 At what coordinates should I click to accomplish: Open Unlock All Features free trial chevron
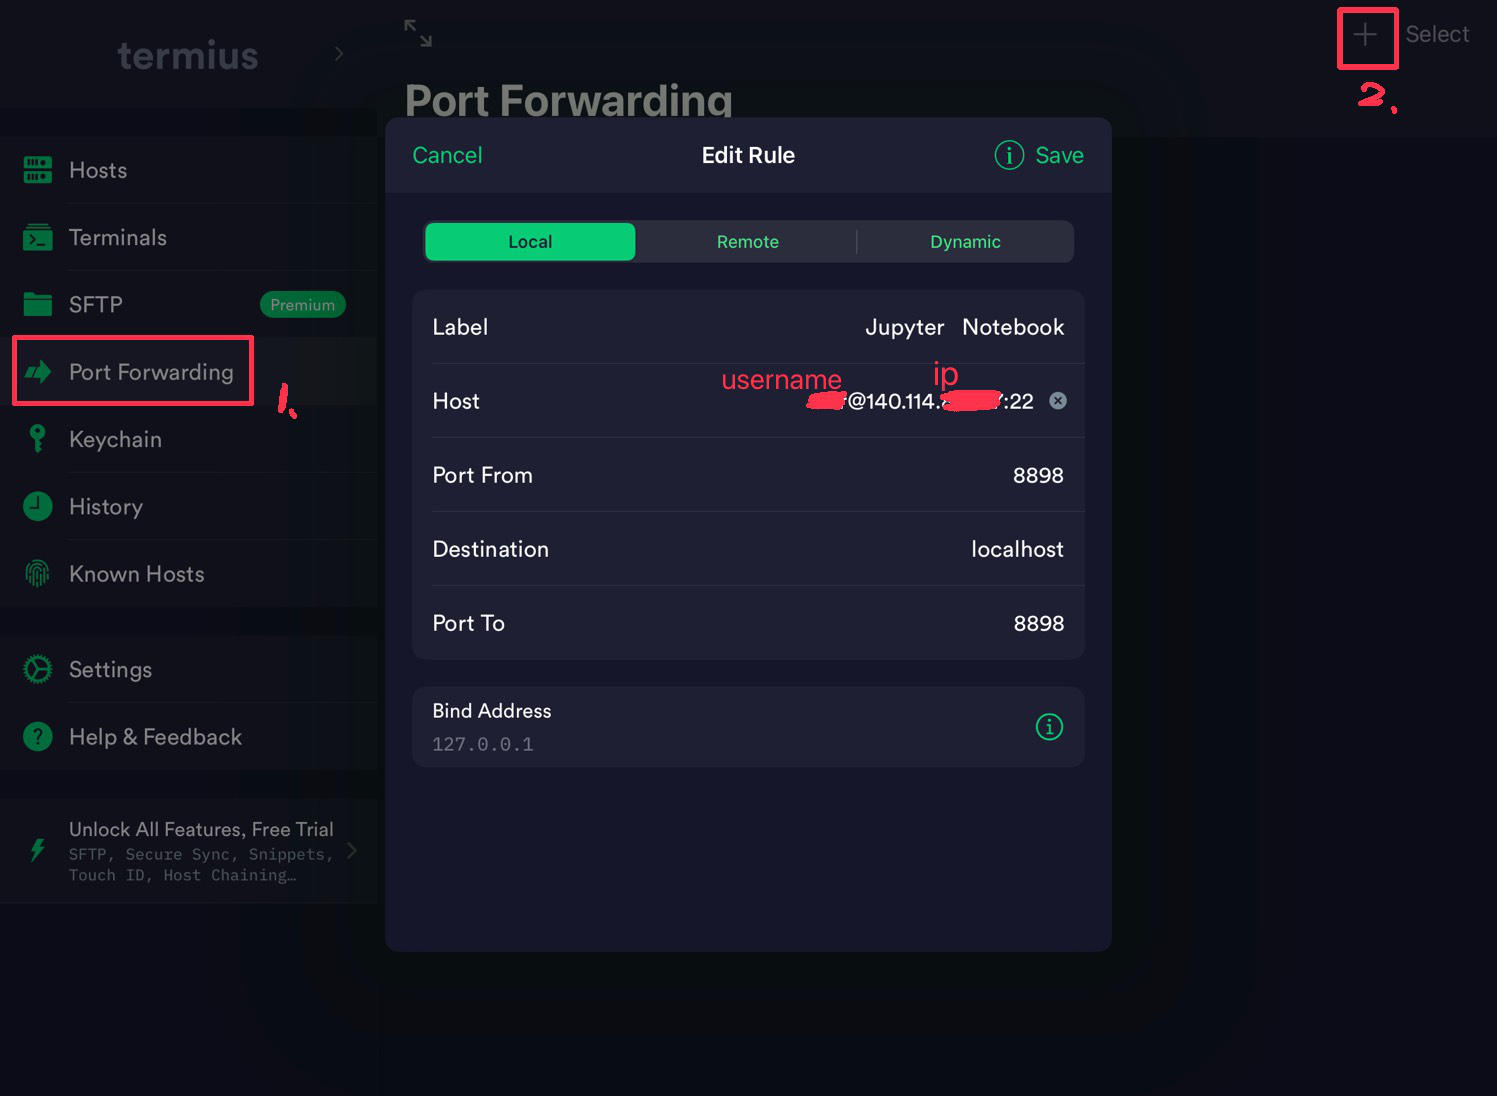pyautogui.click(x=352, y=851)
